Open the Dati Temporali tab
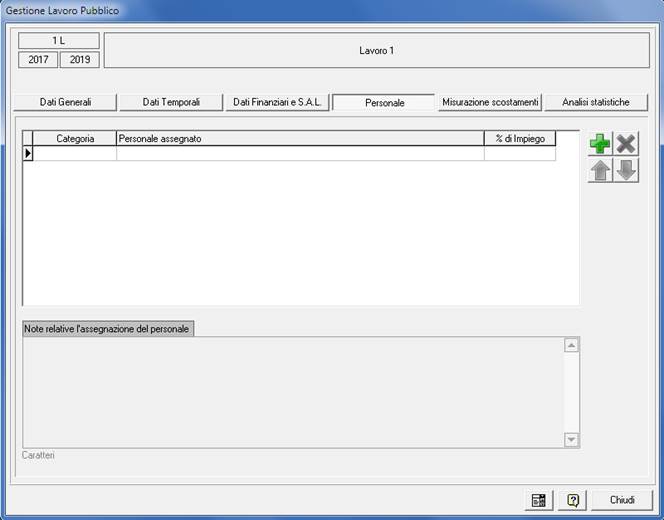Viewport: 664px width, 520px height. [171, 102]
